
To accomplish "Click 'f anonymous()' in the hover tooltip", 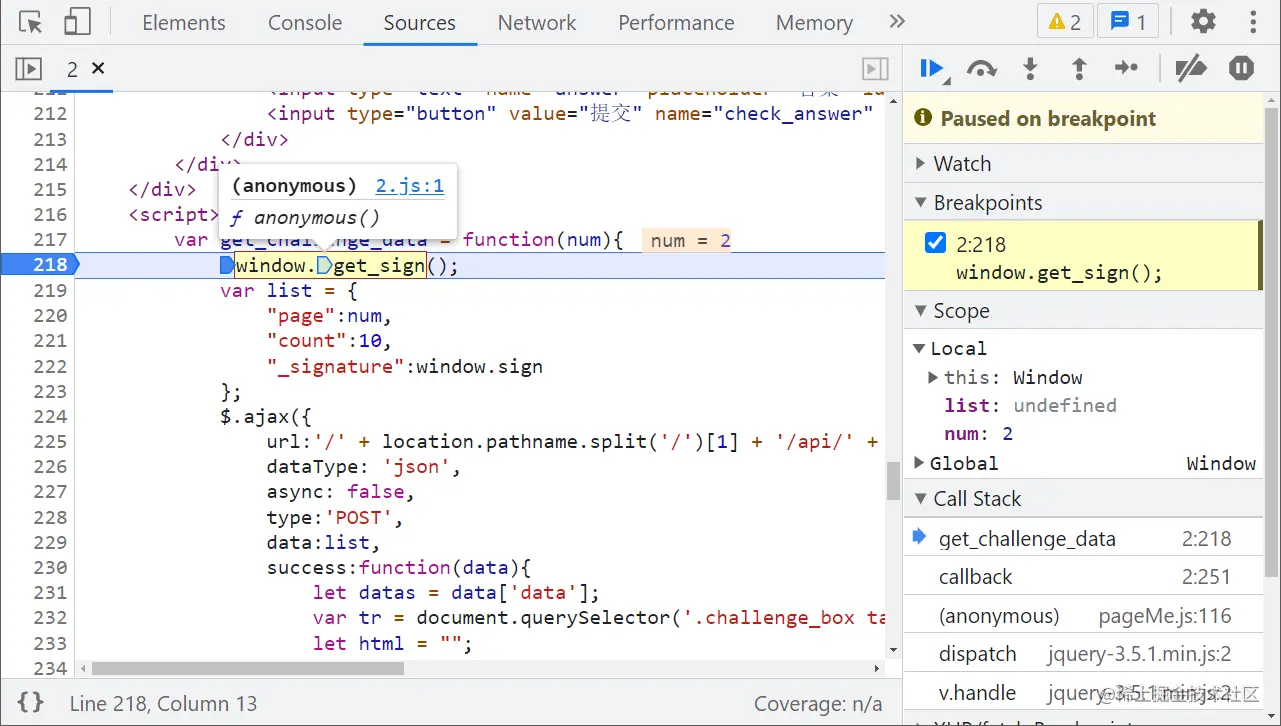I will pos(305,218).
